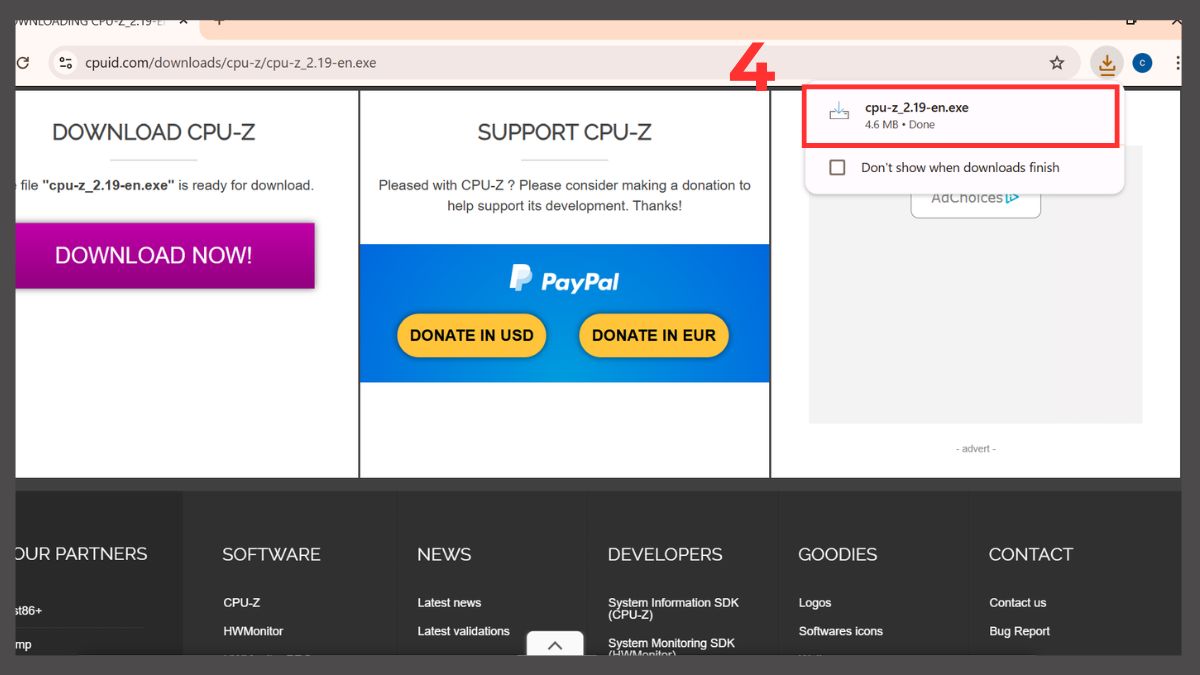Click the DOWNLOAD CPU-Z heading

point(154,132)
